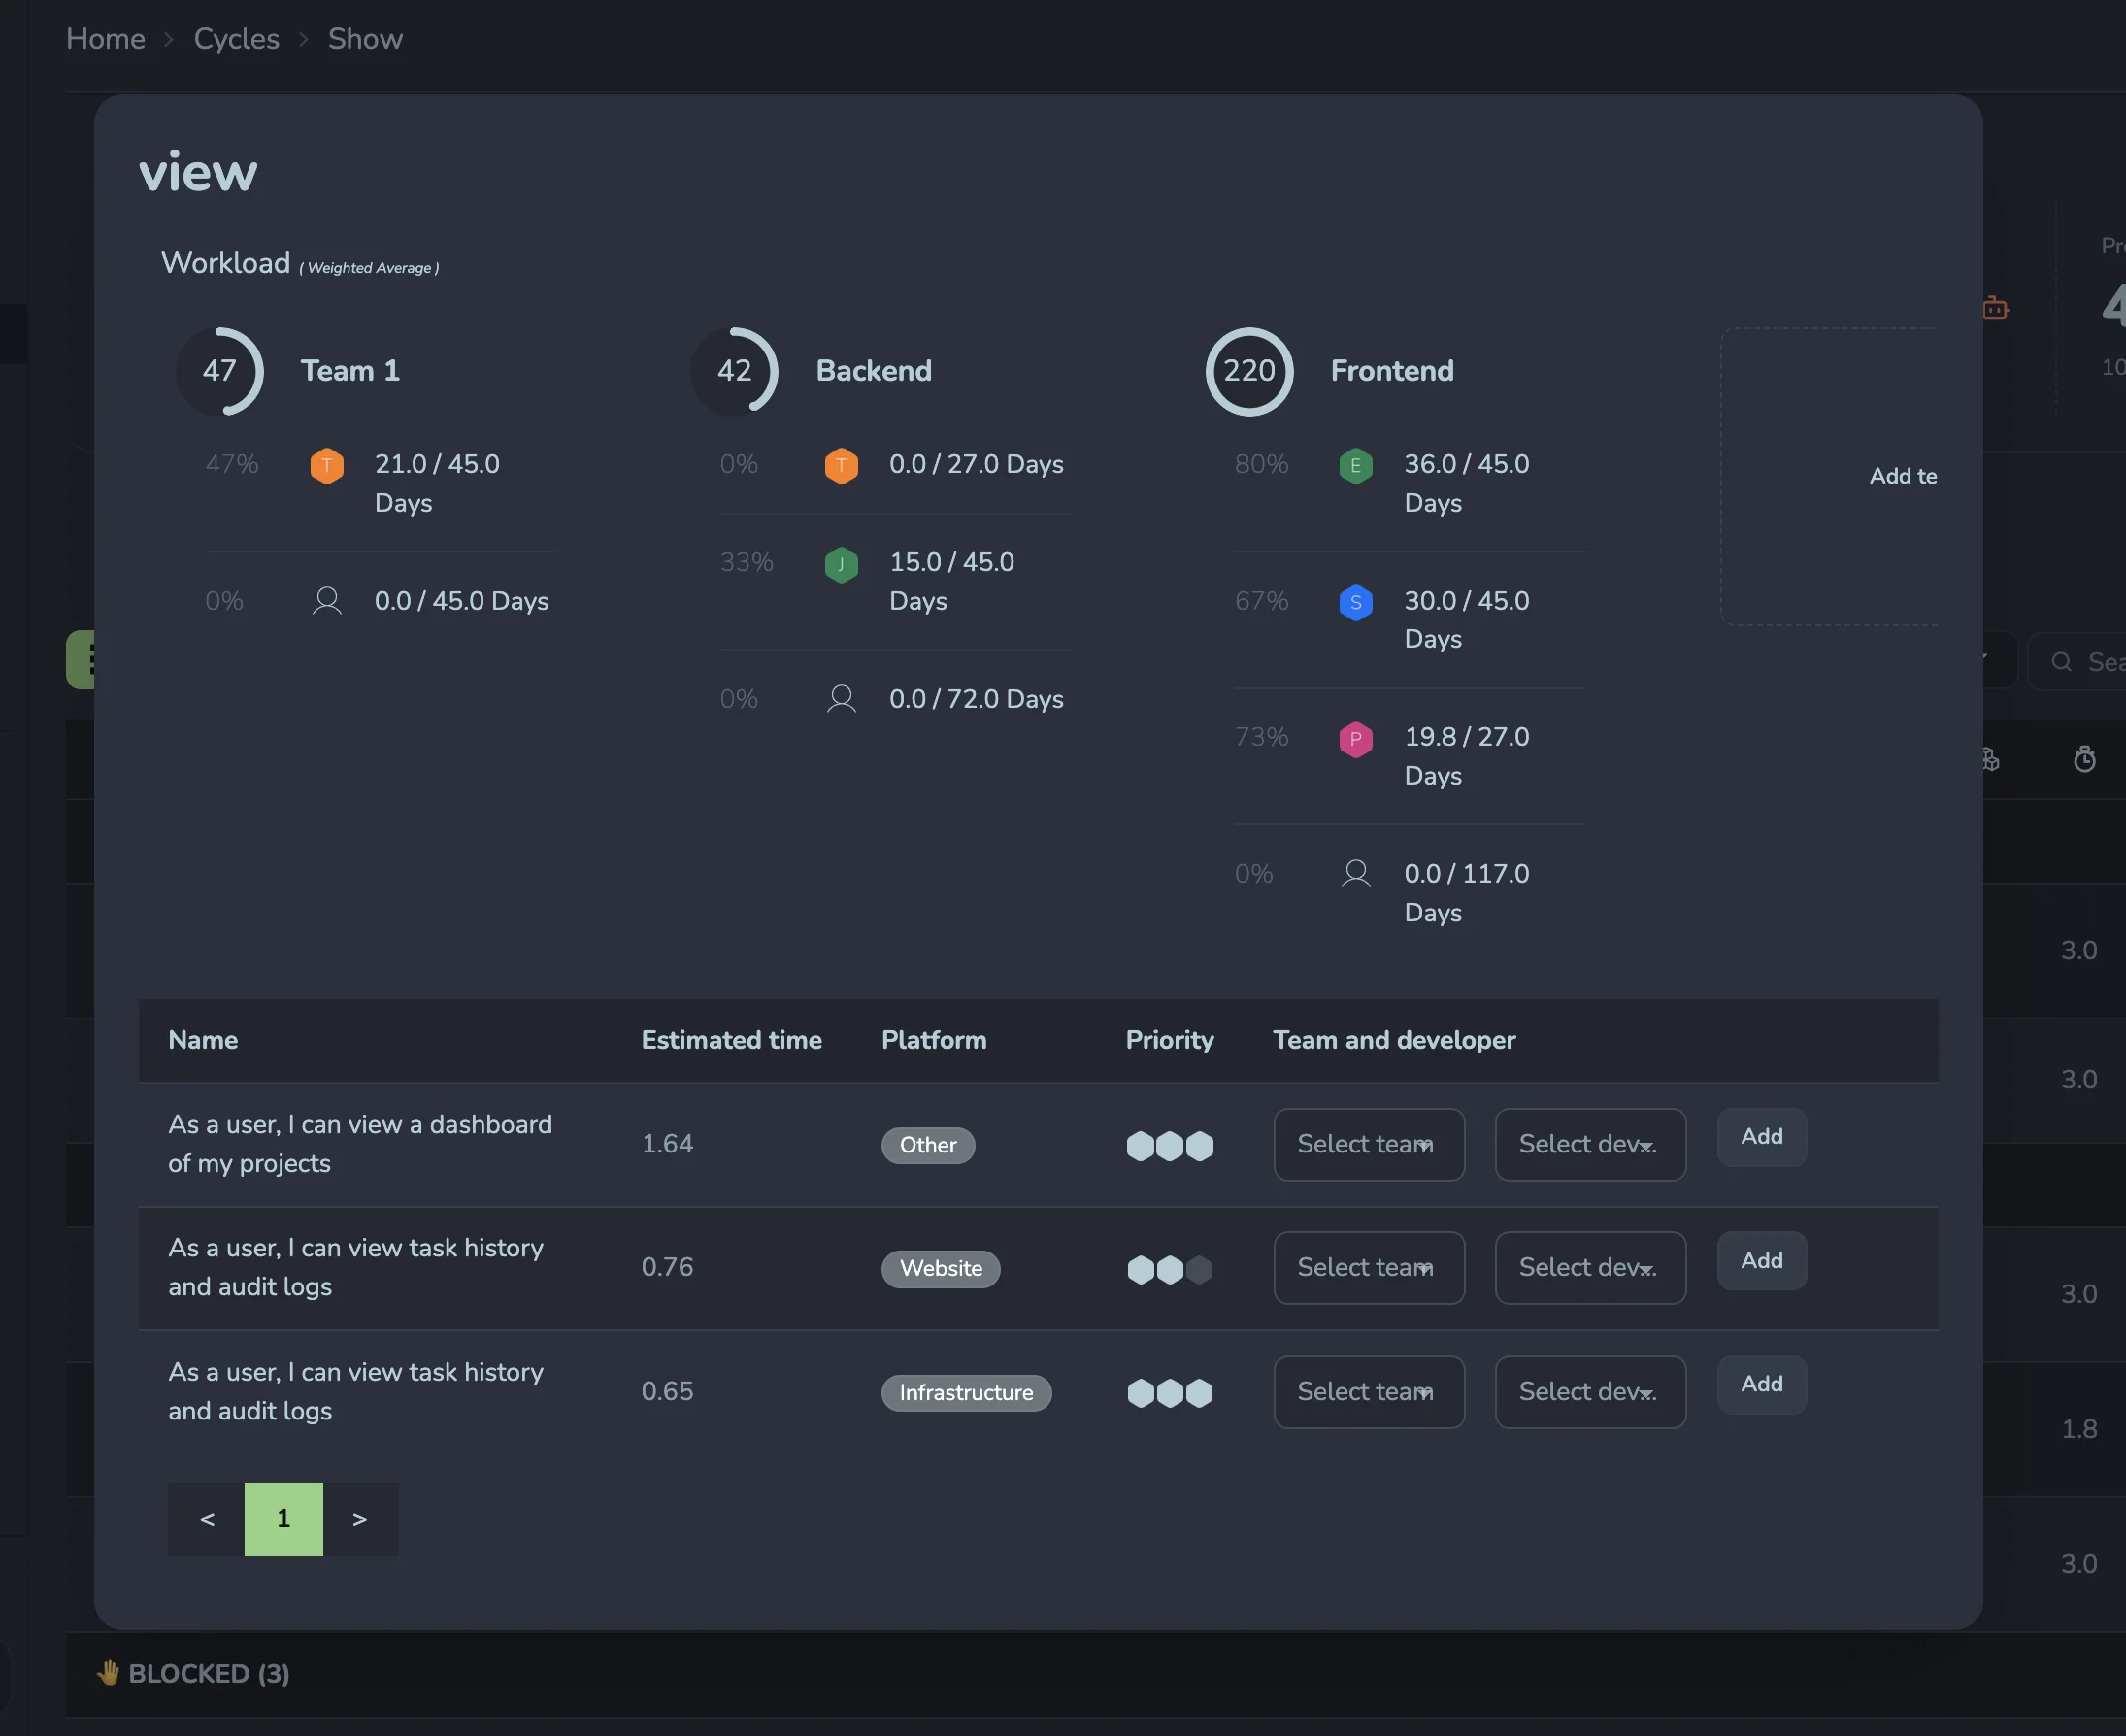This screenshot has width=2126, height=1736.
Task: Click green E avatar in Frontend
Action: coord(1355,465)
